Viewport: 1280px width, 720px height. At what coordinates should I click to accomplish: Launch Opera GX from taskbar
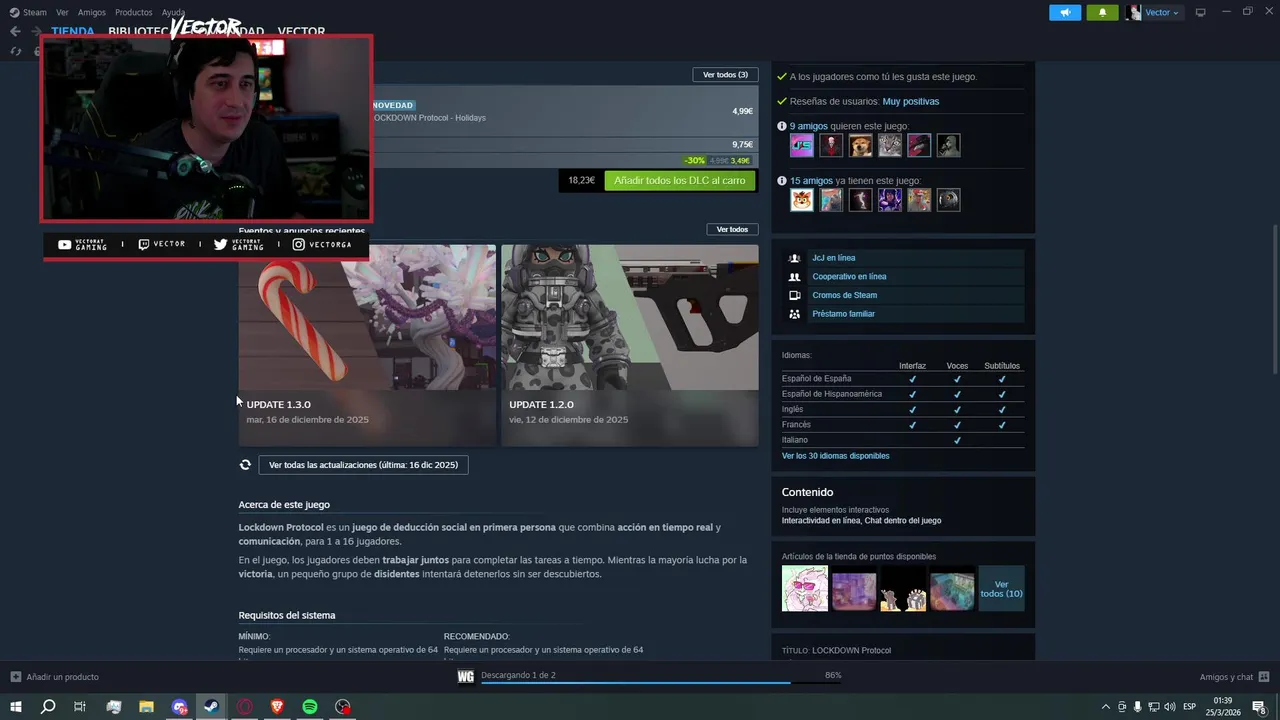coord(244,707)
